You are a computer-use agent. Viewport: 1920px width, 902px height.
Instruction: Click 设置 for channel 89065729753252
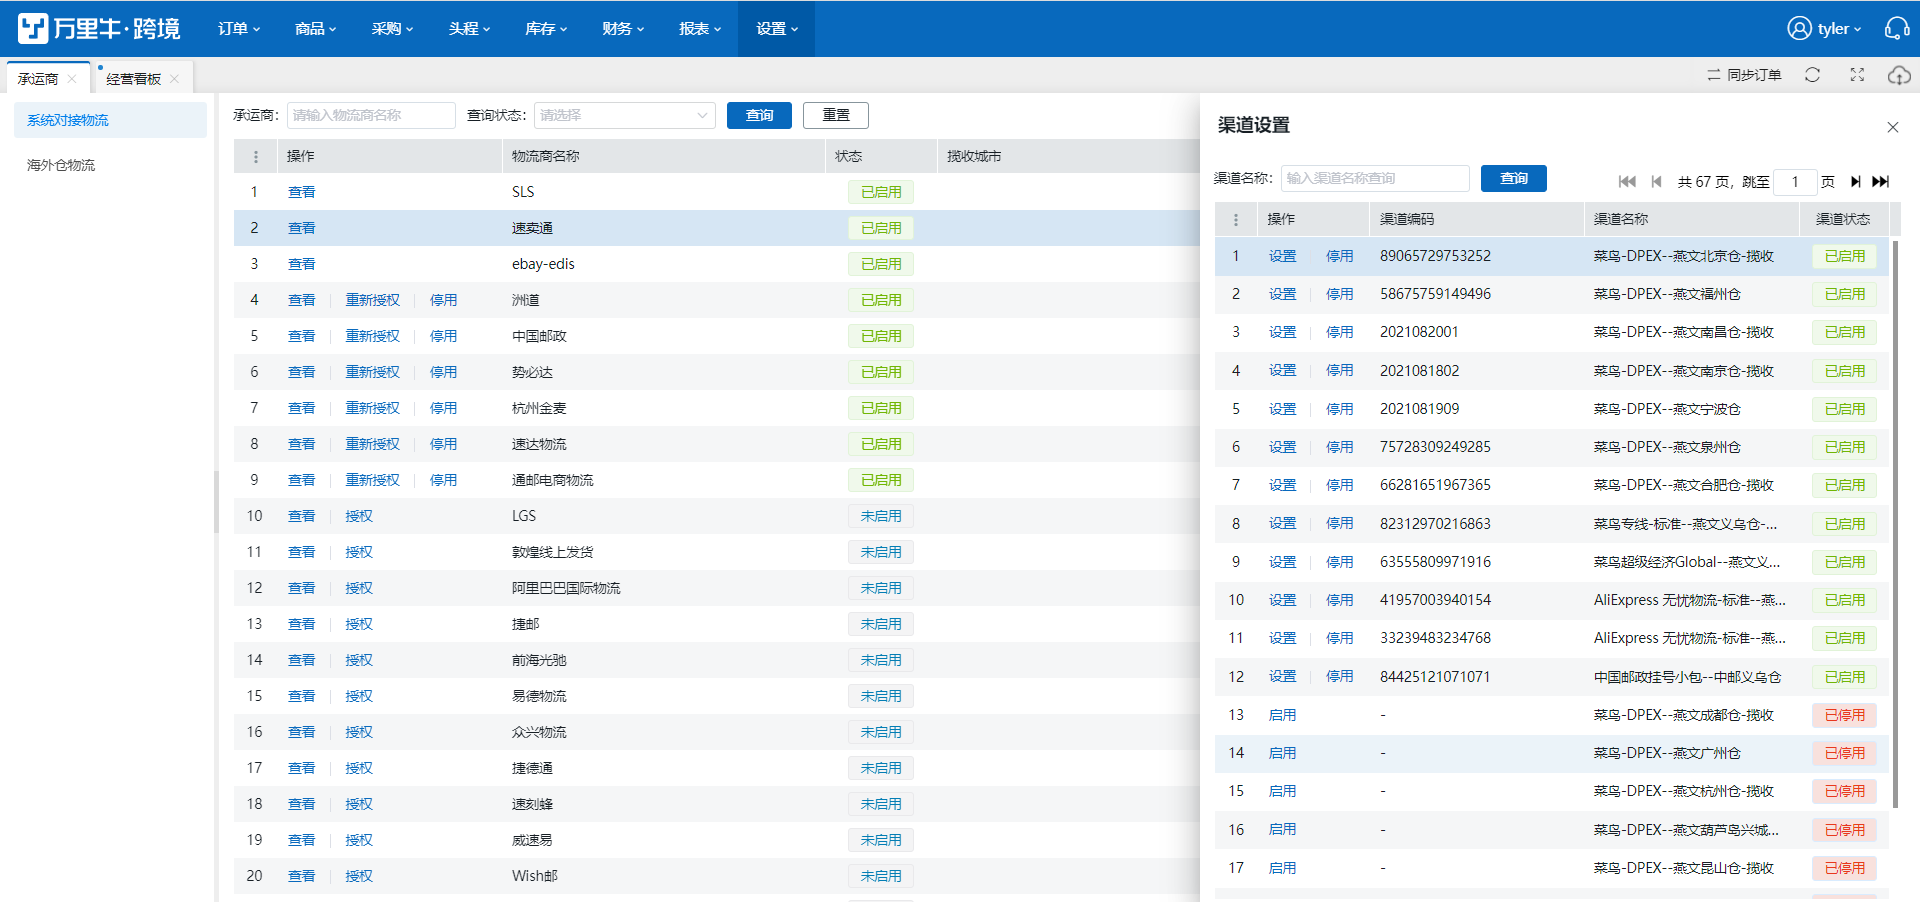(x=1282, y=256)
